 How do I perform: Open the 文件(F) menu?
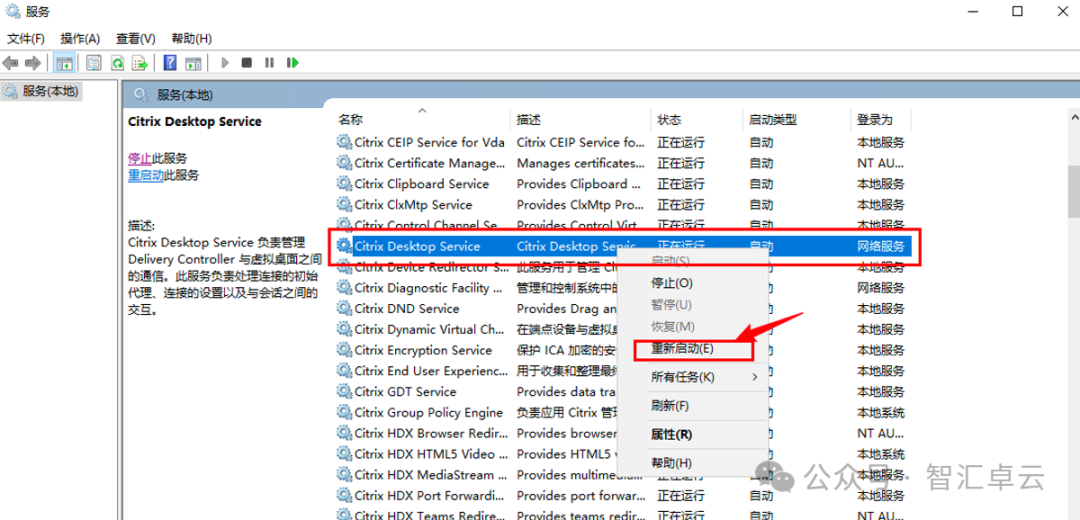pos(25,39)
